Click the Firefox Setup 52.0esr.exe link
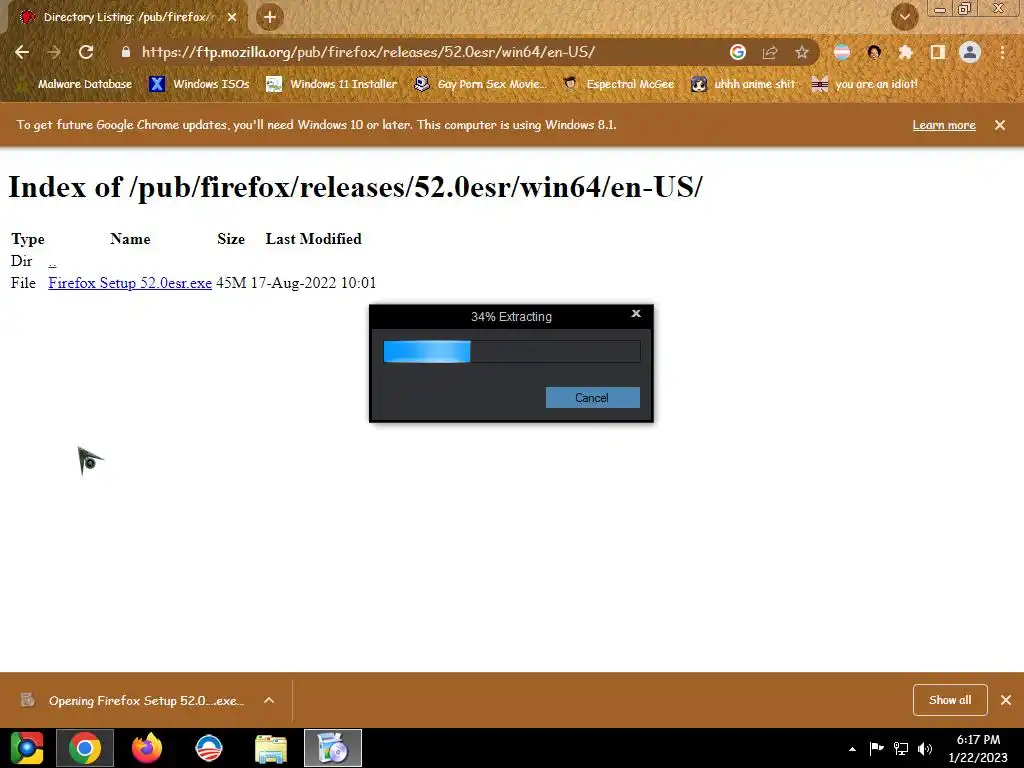Screen dimensions: 1024x768 pyautogui.click(x=130, y=283)
